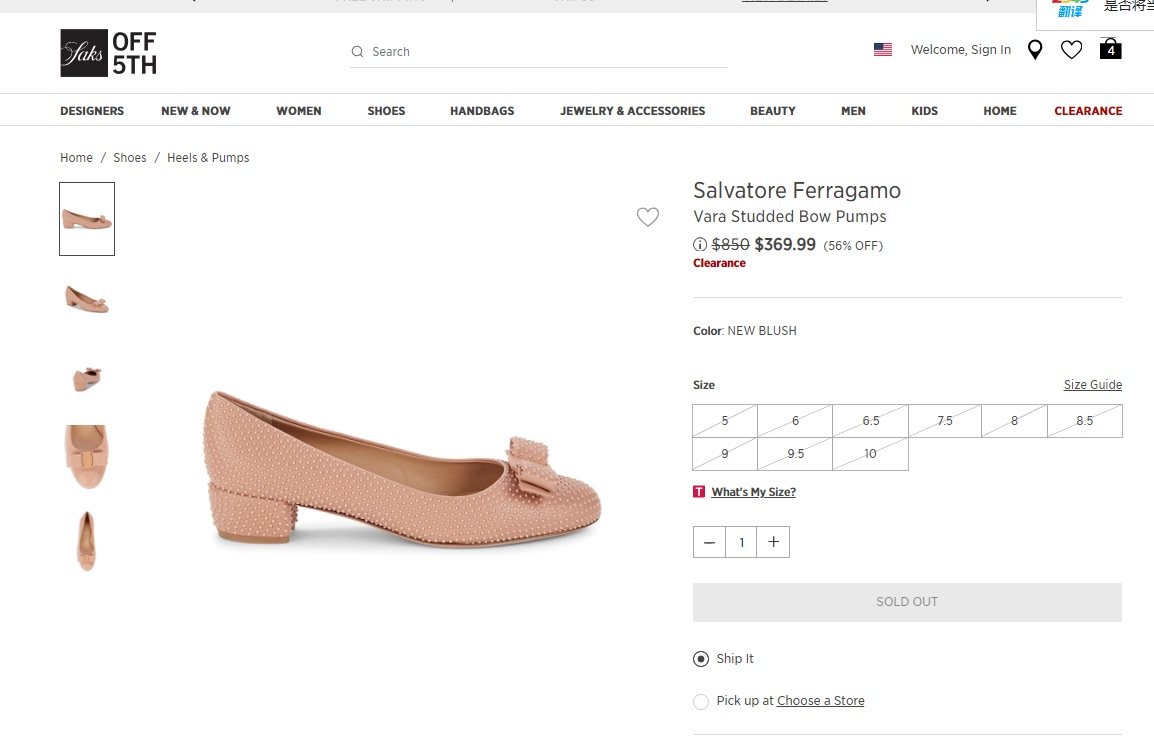Decrease quantity with the minus button
The image size is (1154, 740).
[x=709, y=542]
